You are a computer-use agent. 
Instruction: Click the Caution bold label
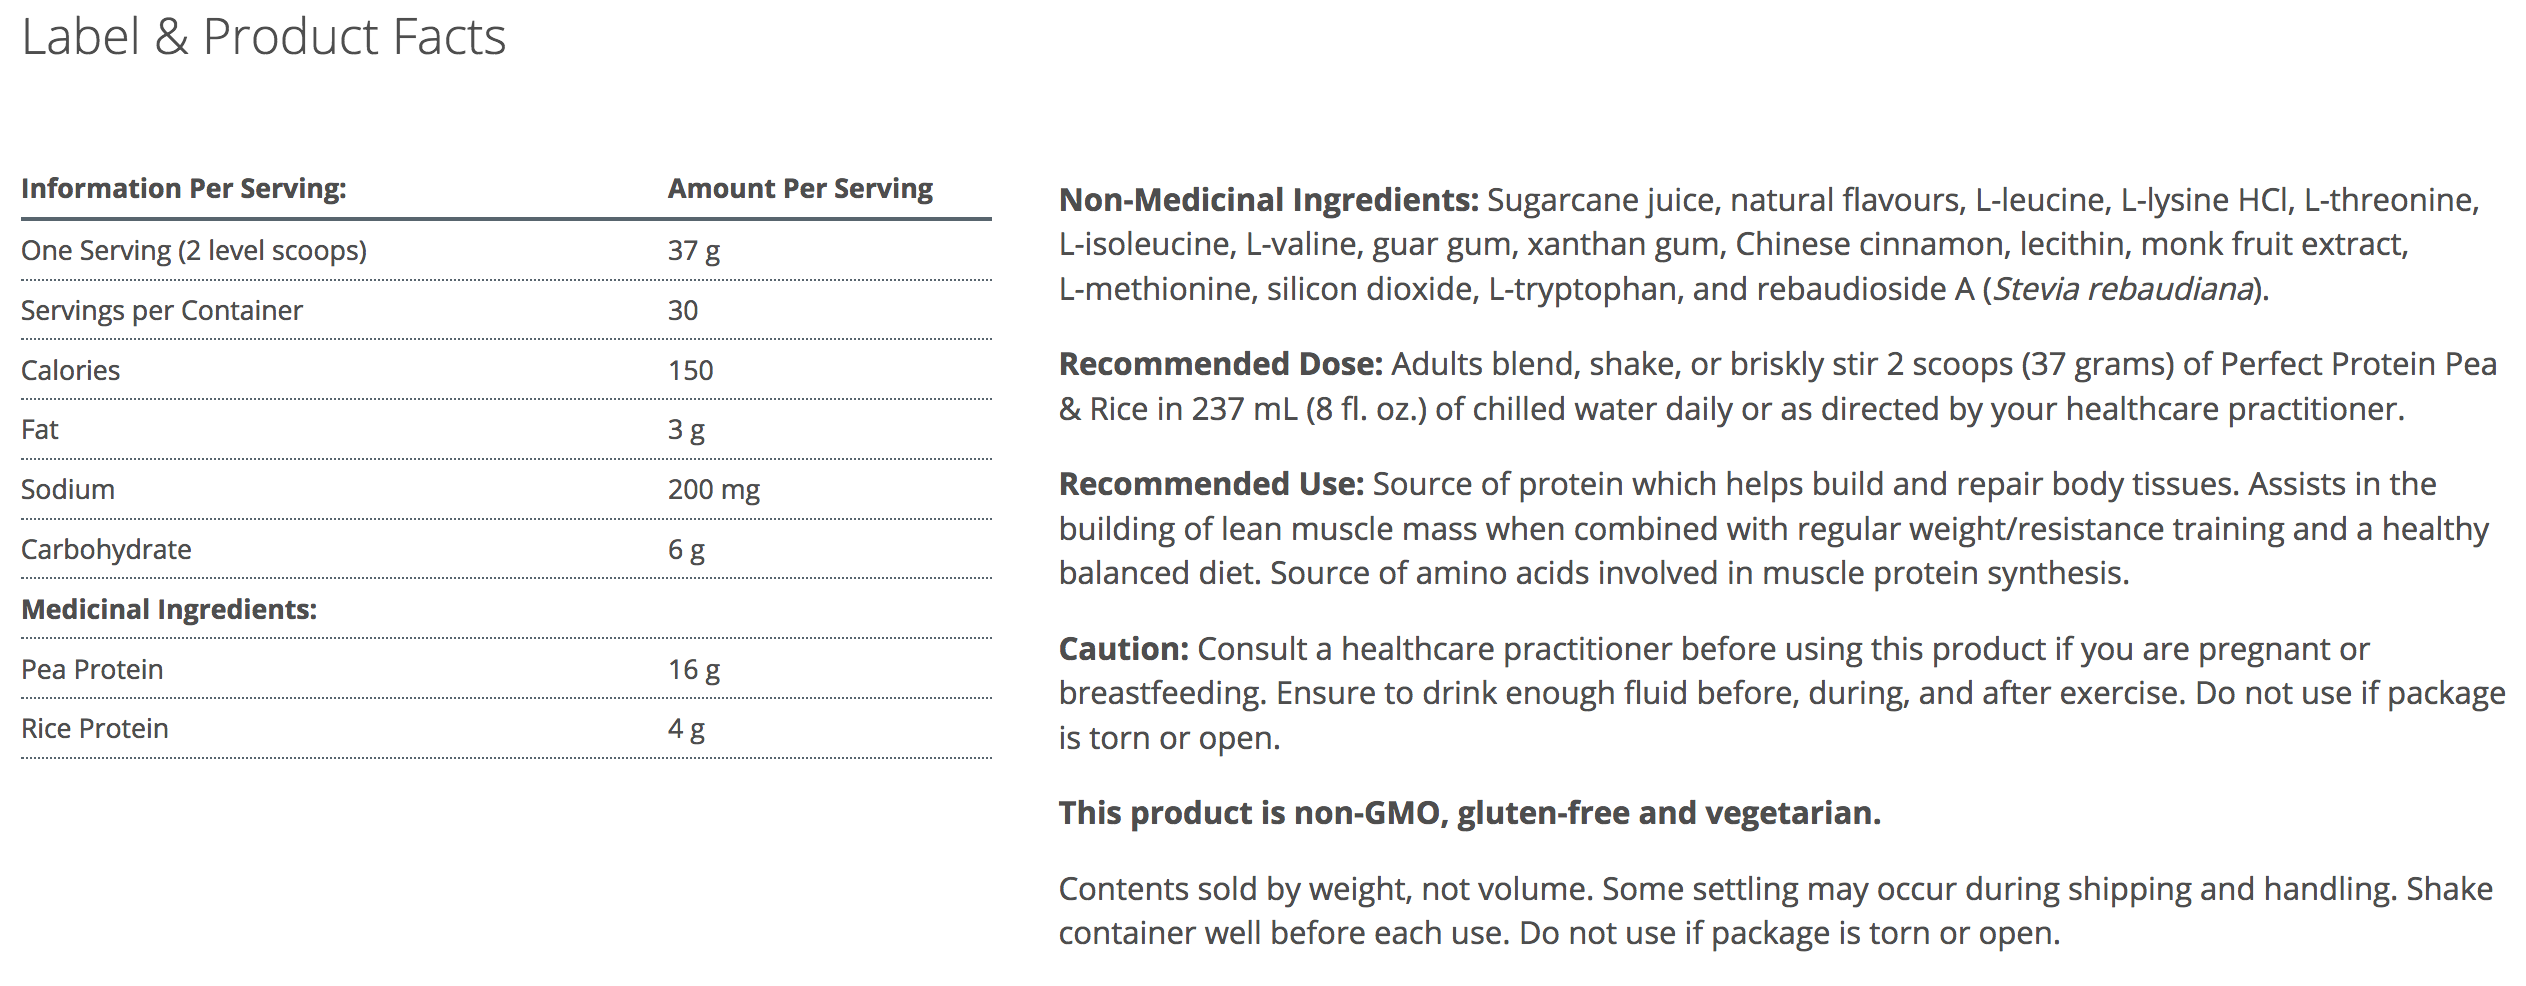coord(1123,650)
